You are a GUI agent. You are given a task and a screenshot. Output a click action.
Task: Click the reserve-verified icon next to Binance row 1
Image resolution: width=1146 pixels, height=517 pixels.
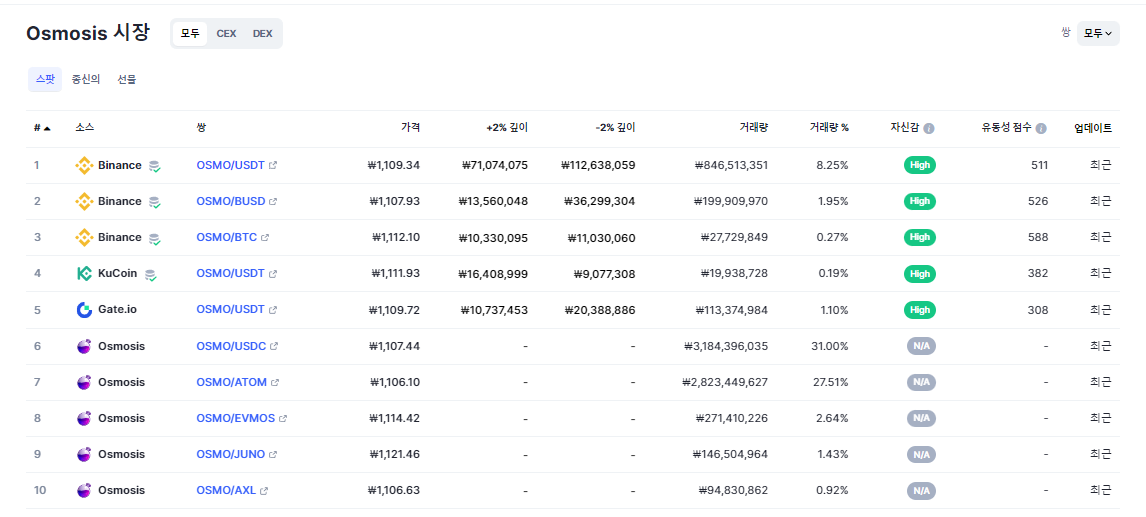click(x=154, y=166)
